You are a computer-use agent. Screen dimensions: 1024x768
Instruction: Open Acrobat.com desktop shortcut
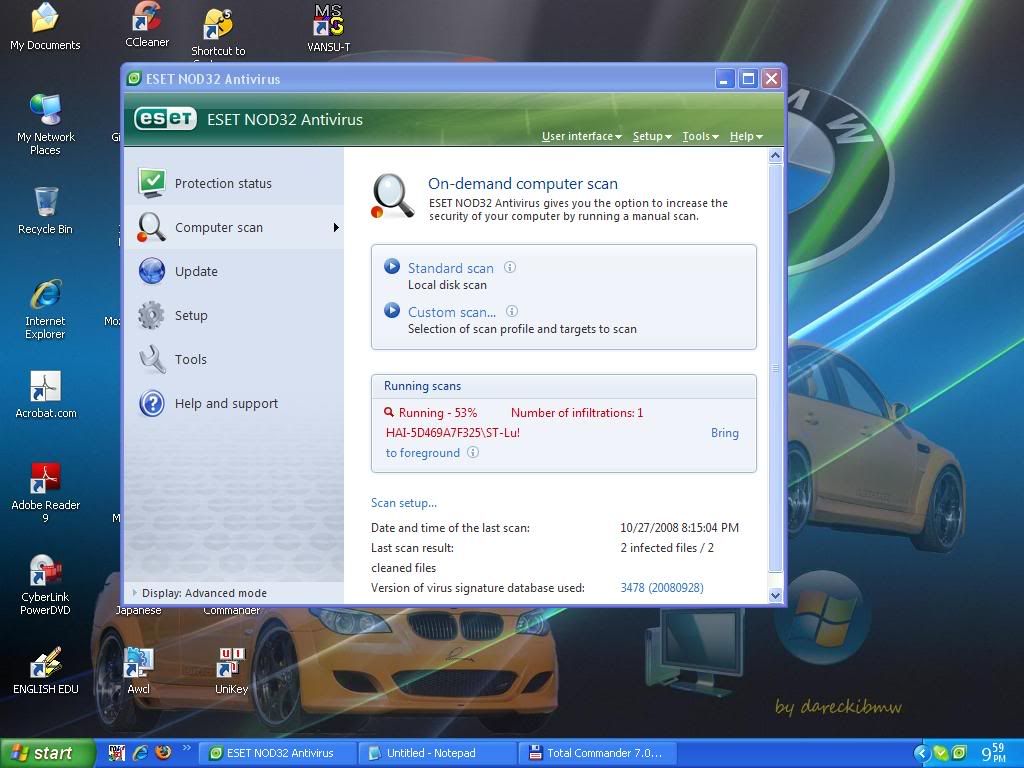pos(46,394)
